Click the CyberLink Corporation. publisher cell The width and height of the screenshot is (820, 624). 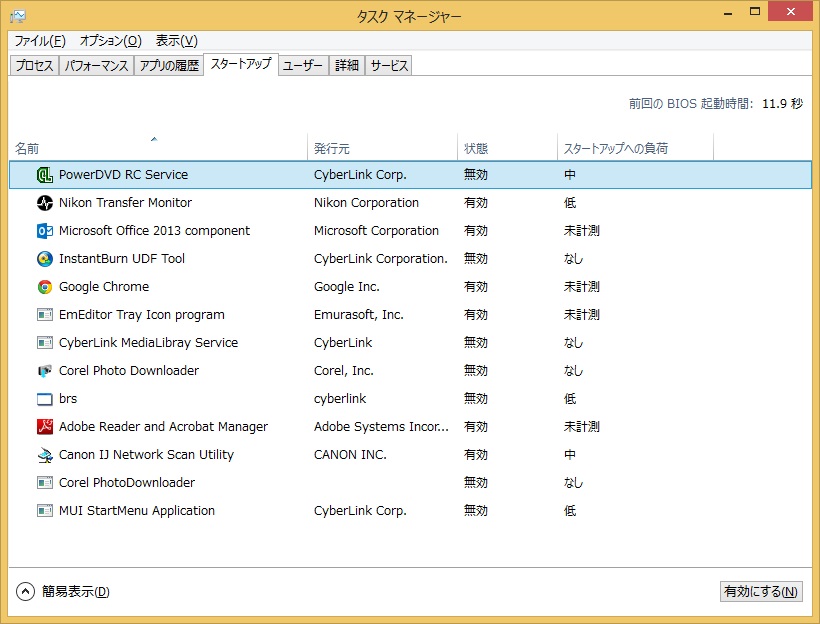(381, 258)
